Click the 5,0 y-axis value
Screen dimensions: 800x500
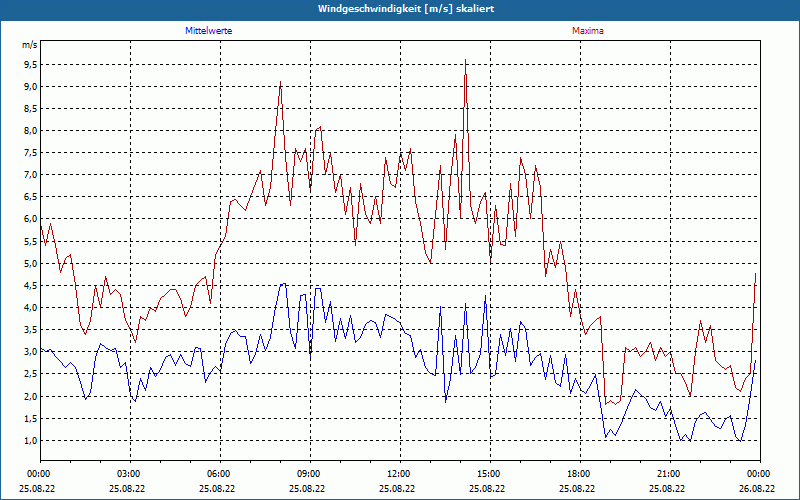point(31,264)
